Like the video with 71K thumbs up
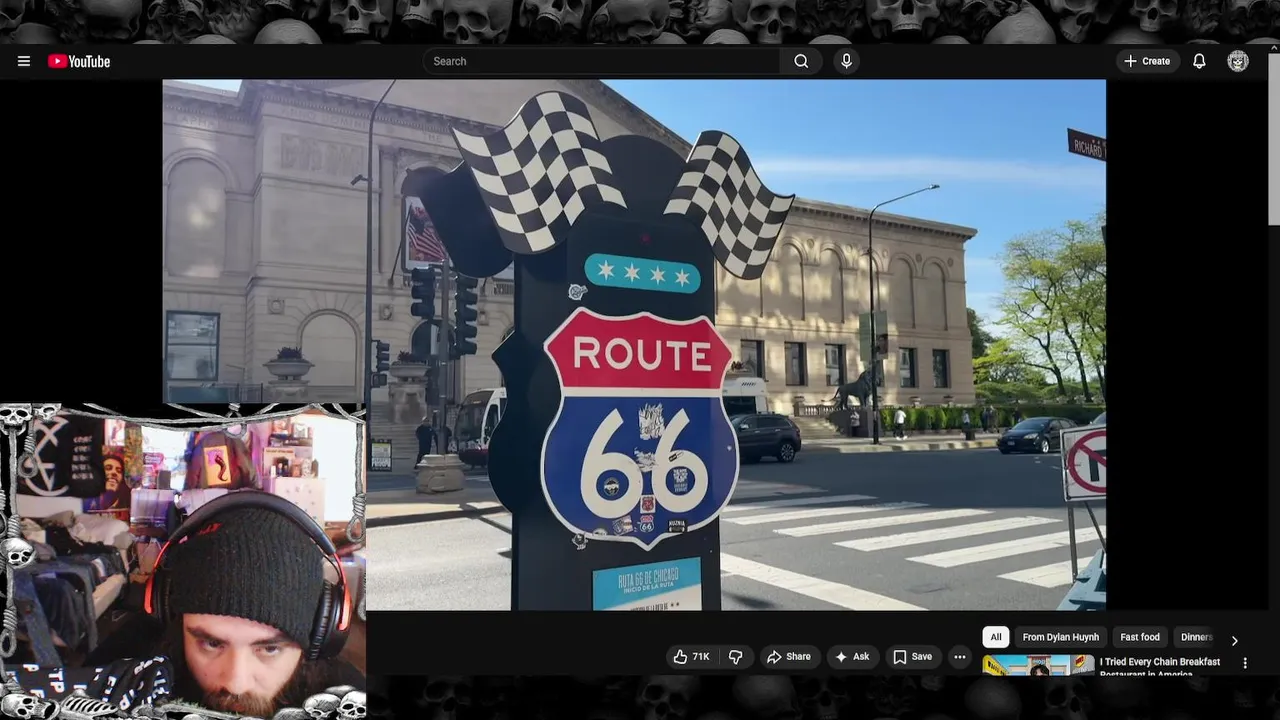 (692, 657)
